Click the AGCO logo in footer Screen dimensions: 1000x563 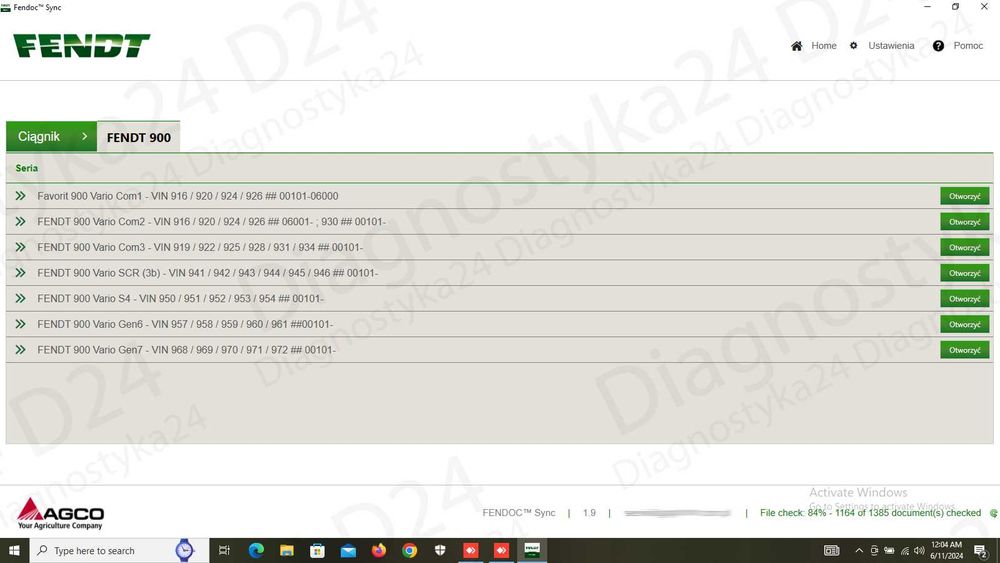click(x=61, y=514)
